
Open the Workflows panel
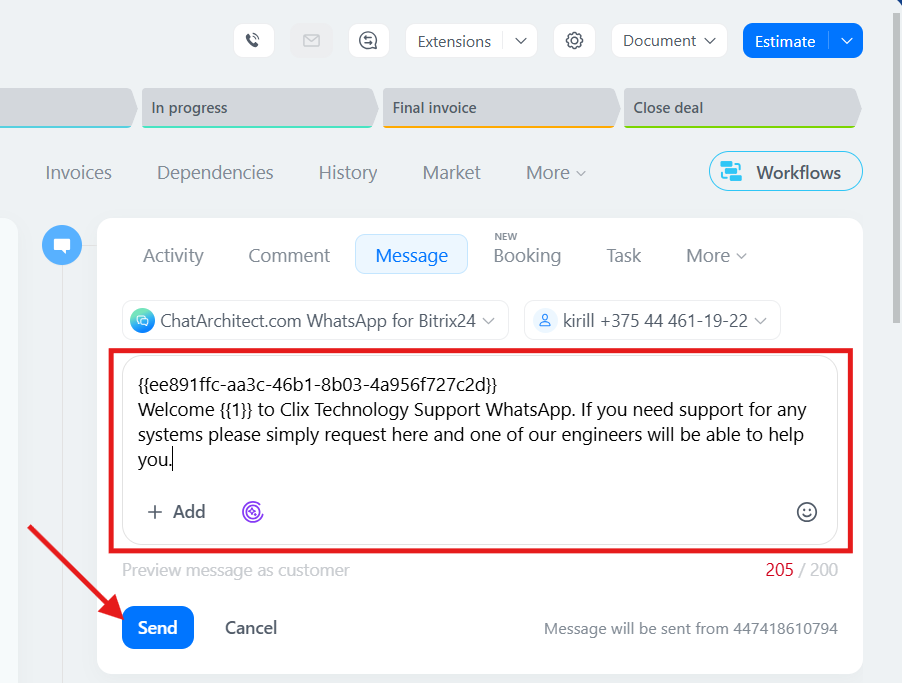(x=785, y=172)
